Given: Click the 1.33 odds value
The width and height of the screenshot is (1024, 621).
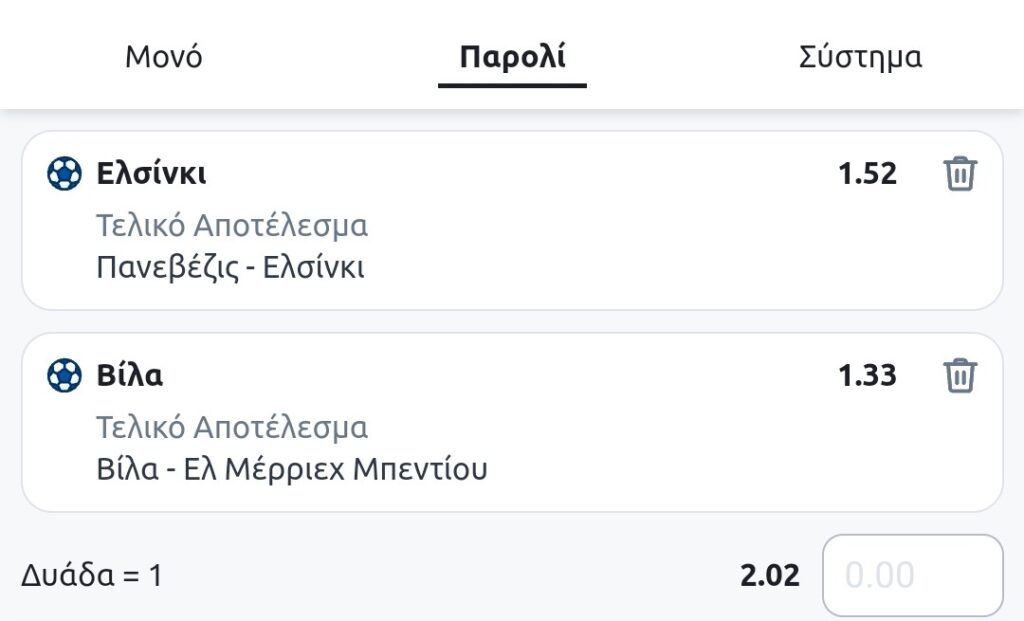Looking at the screenshot, I should [867, 376].
